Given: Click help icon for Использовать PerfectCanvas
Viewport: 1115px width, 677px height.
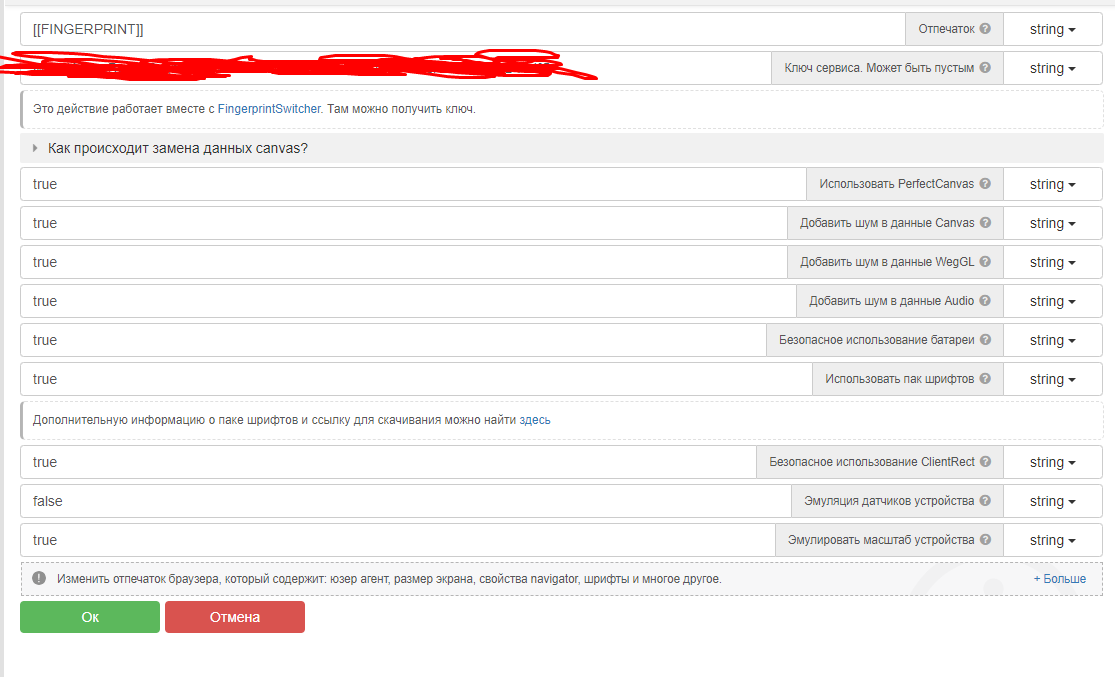Looking at the screenshot, I should [985, 184].
